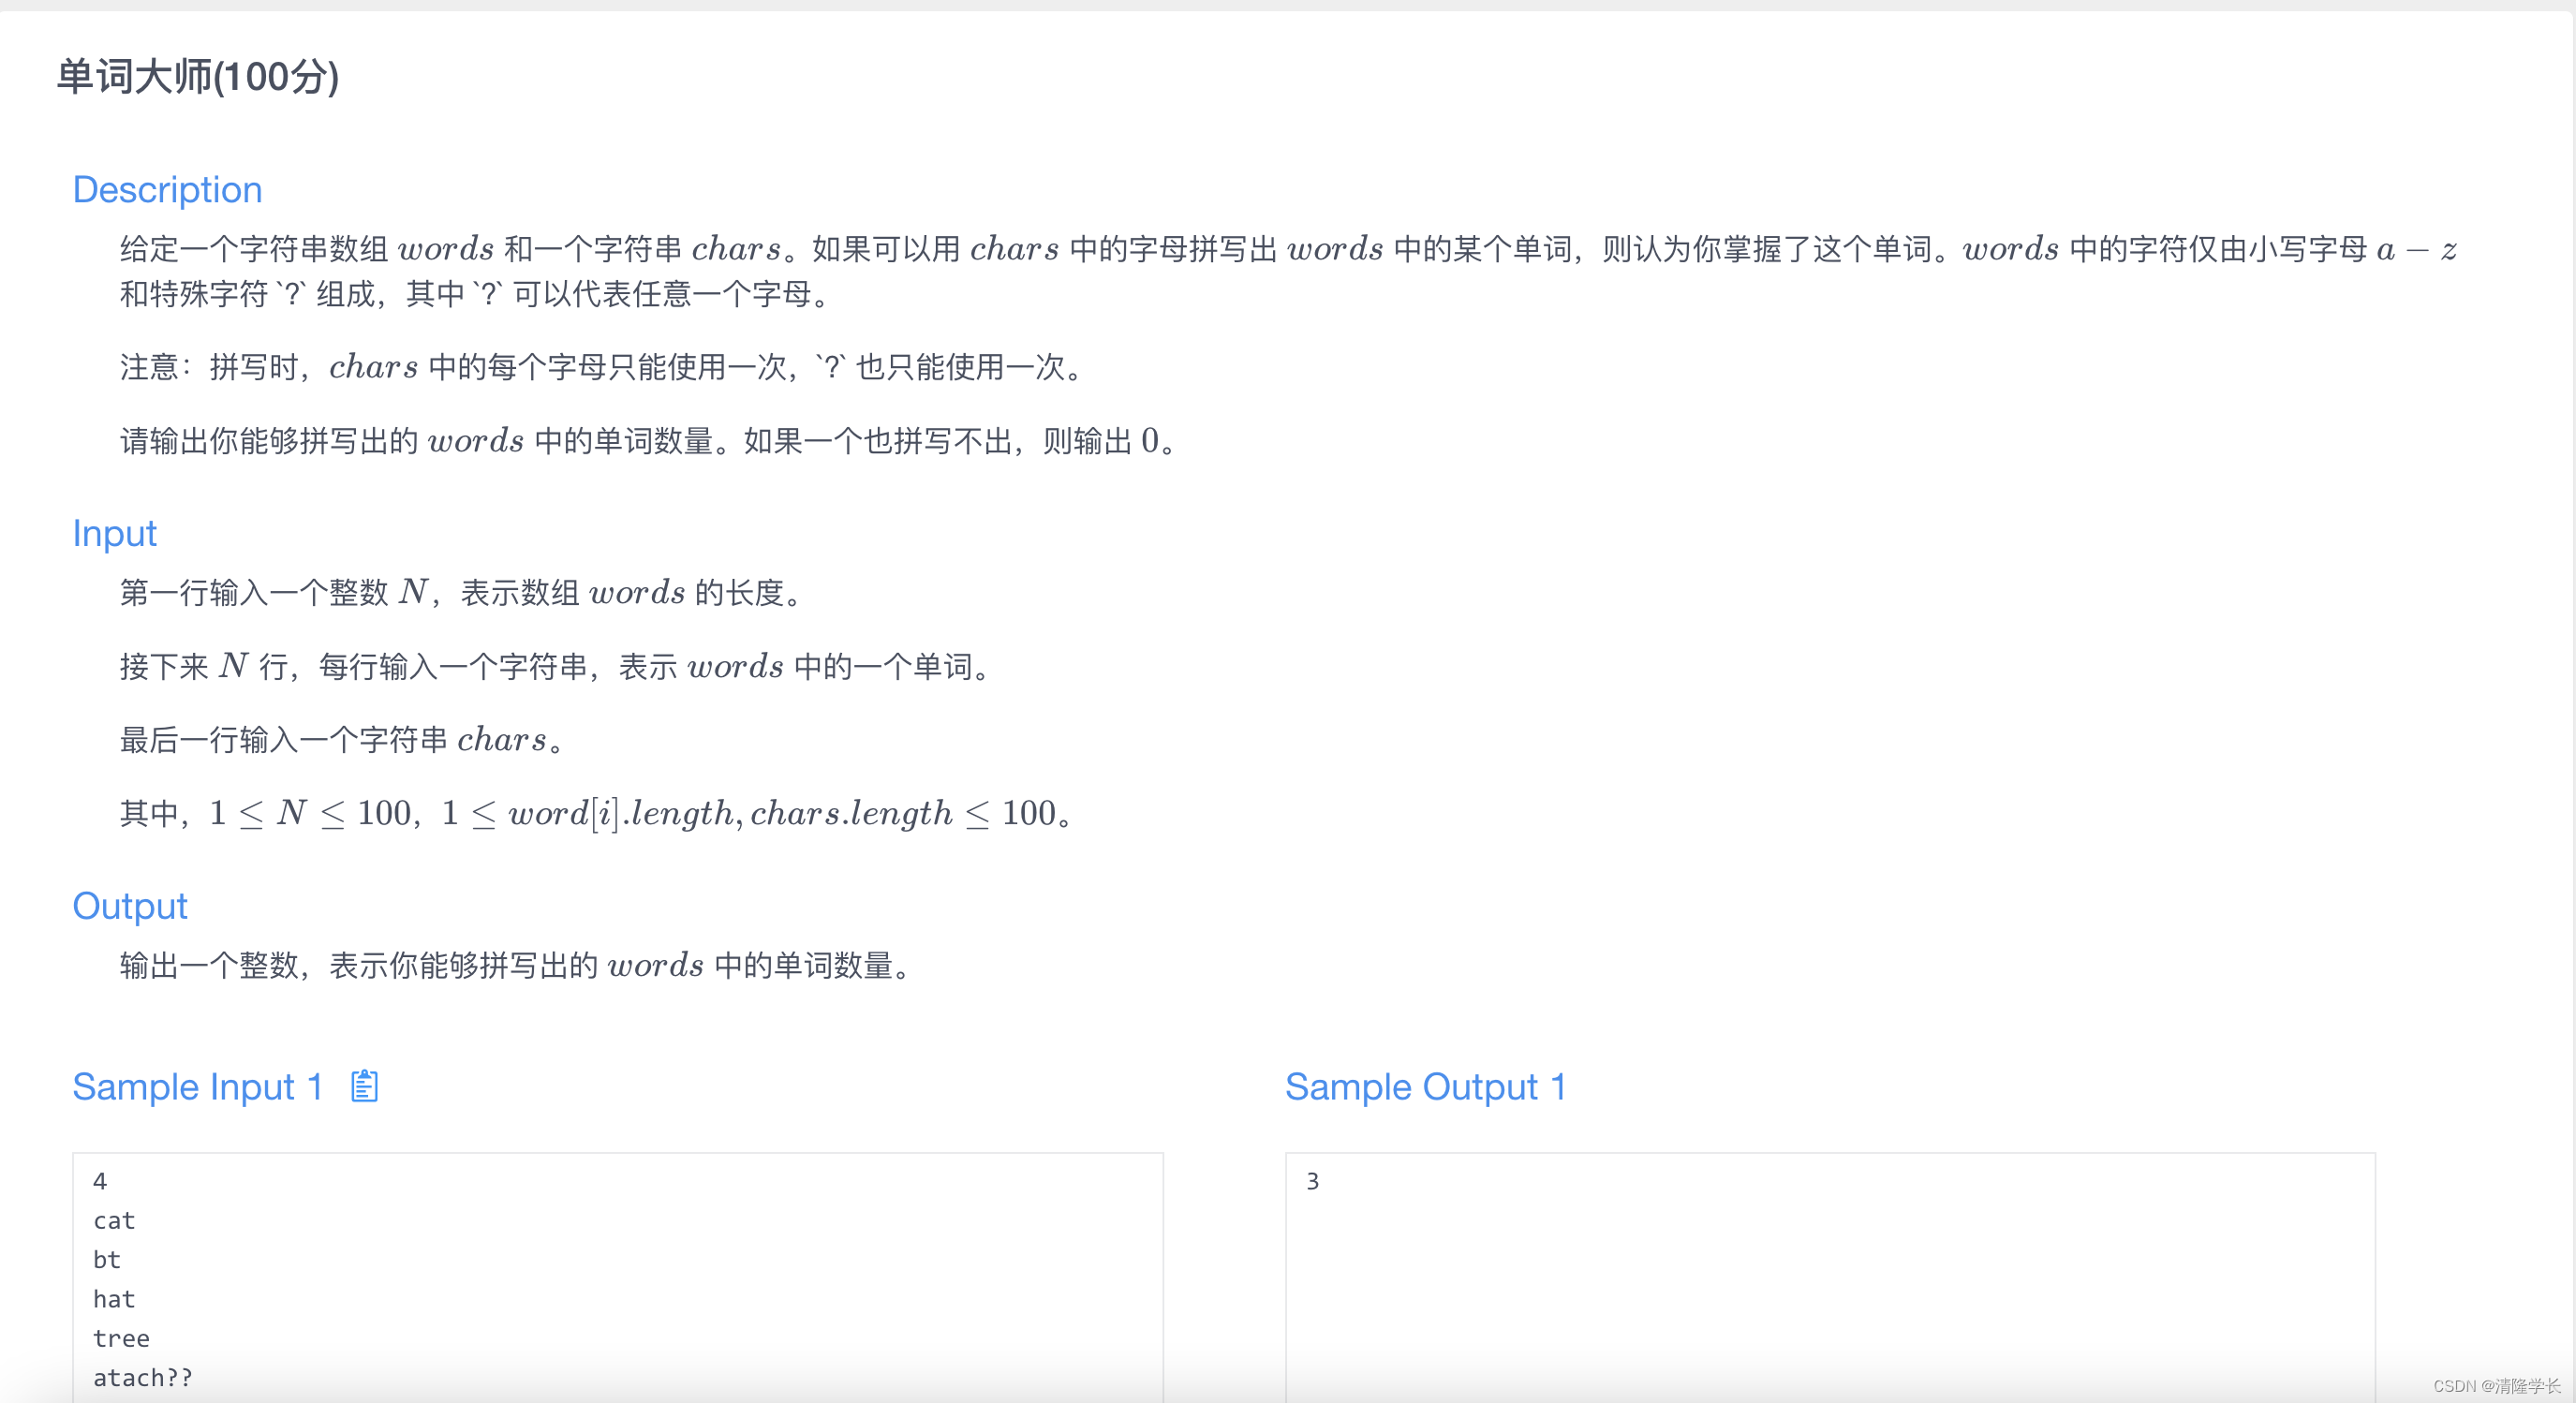Click the number 4 in sample input
Screen dimensions: 2576x1403
click(x=100, y=1182)
